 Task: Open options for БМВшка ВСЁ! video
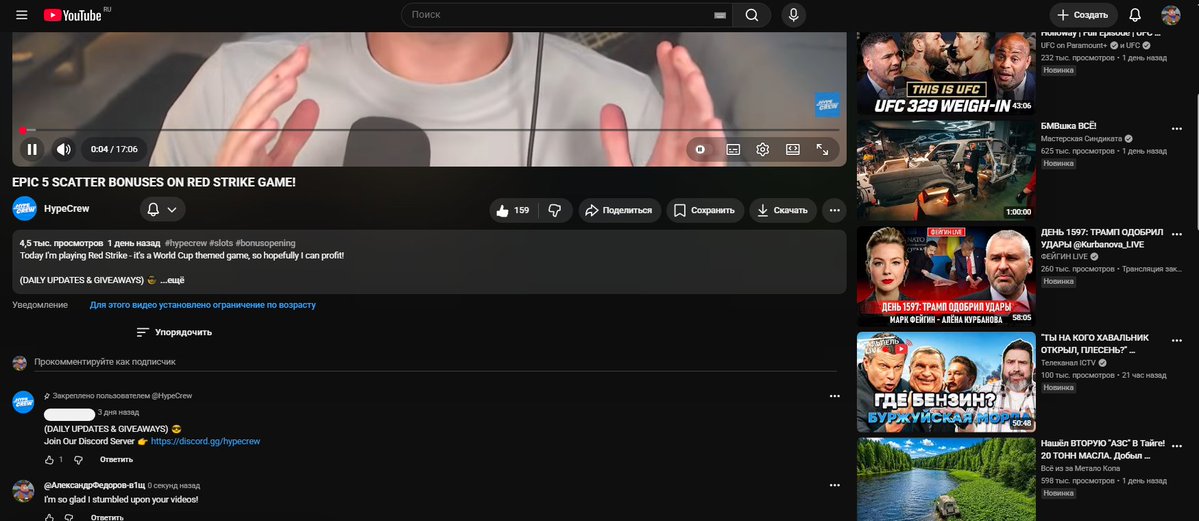point(1178,129)
